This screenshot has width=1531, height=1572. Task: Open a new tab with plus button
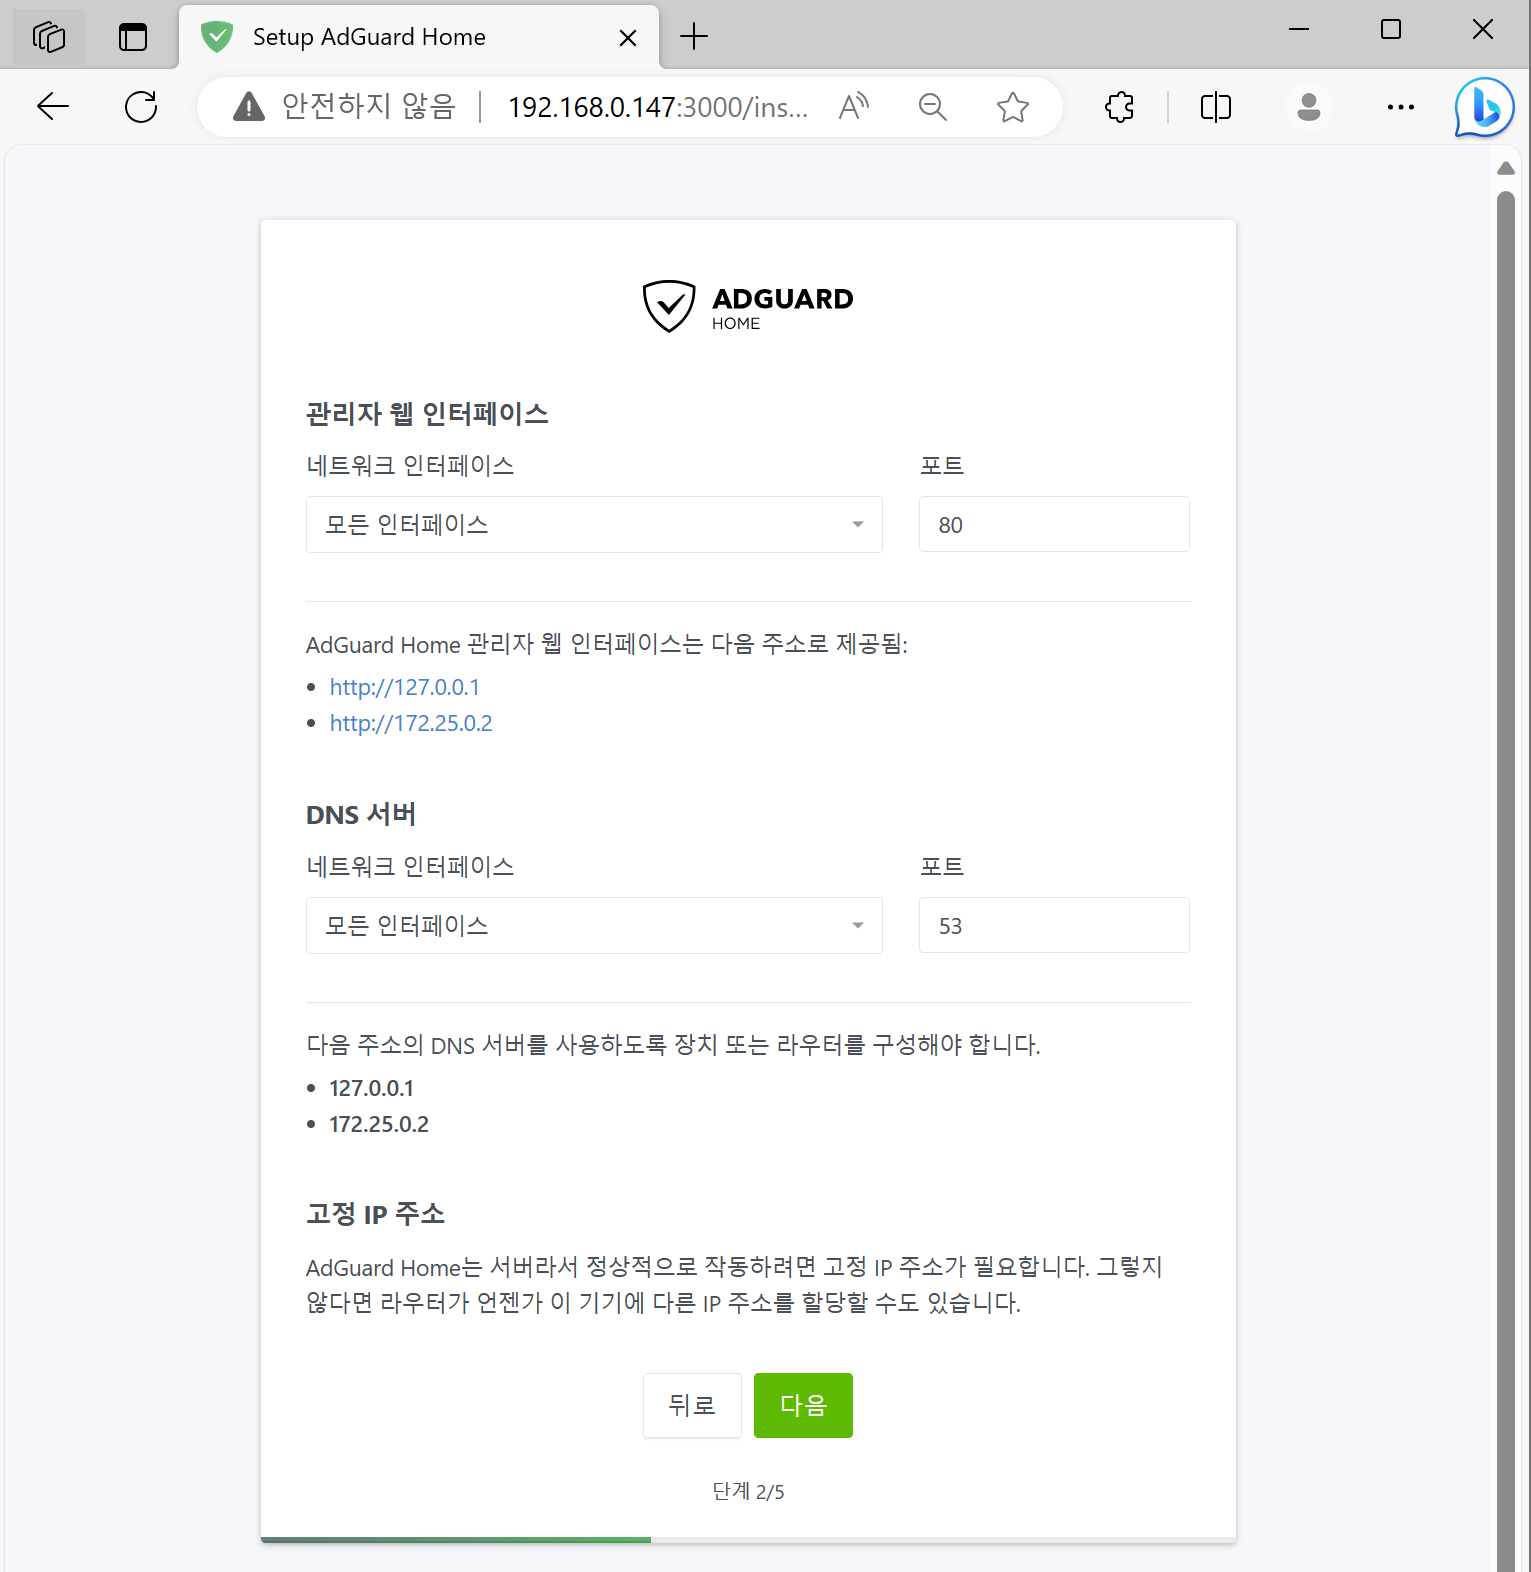694,37
